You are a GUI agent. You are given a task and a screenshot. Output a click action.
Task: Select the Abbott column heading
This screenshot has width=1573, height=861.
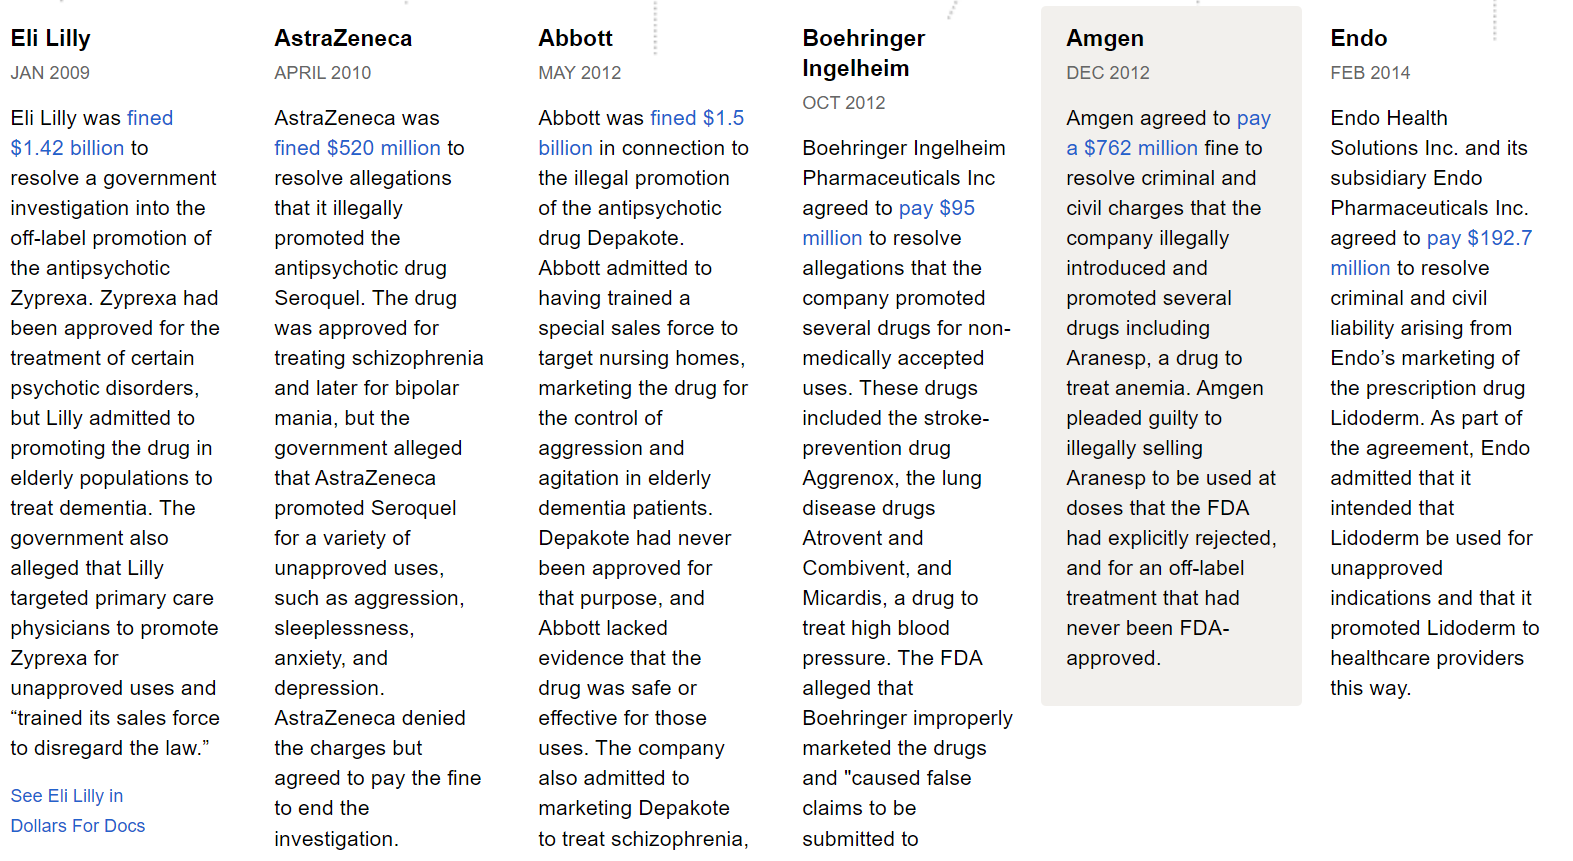pos(575,38)
